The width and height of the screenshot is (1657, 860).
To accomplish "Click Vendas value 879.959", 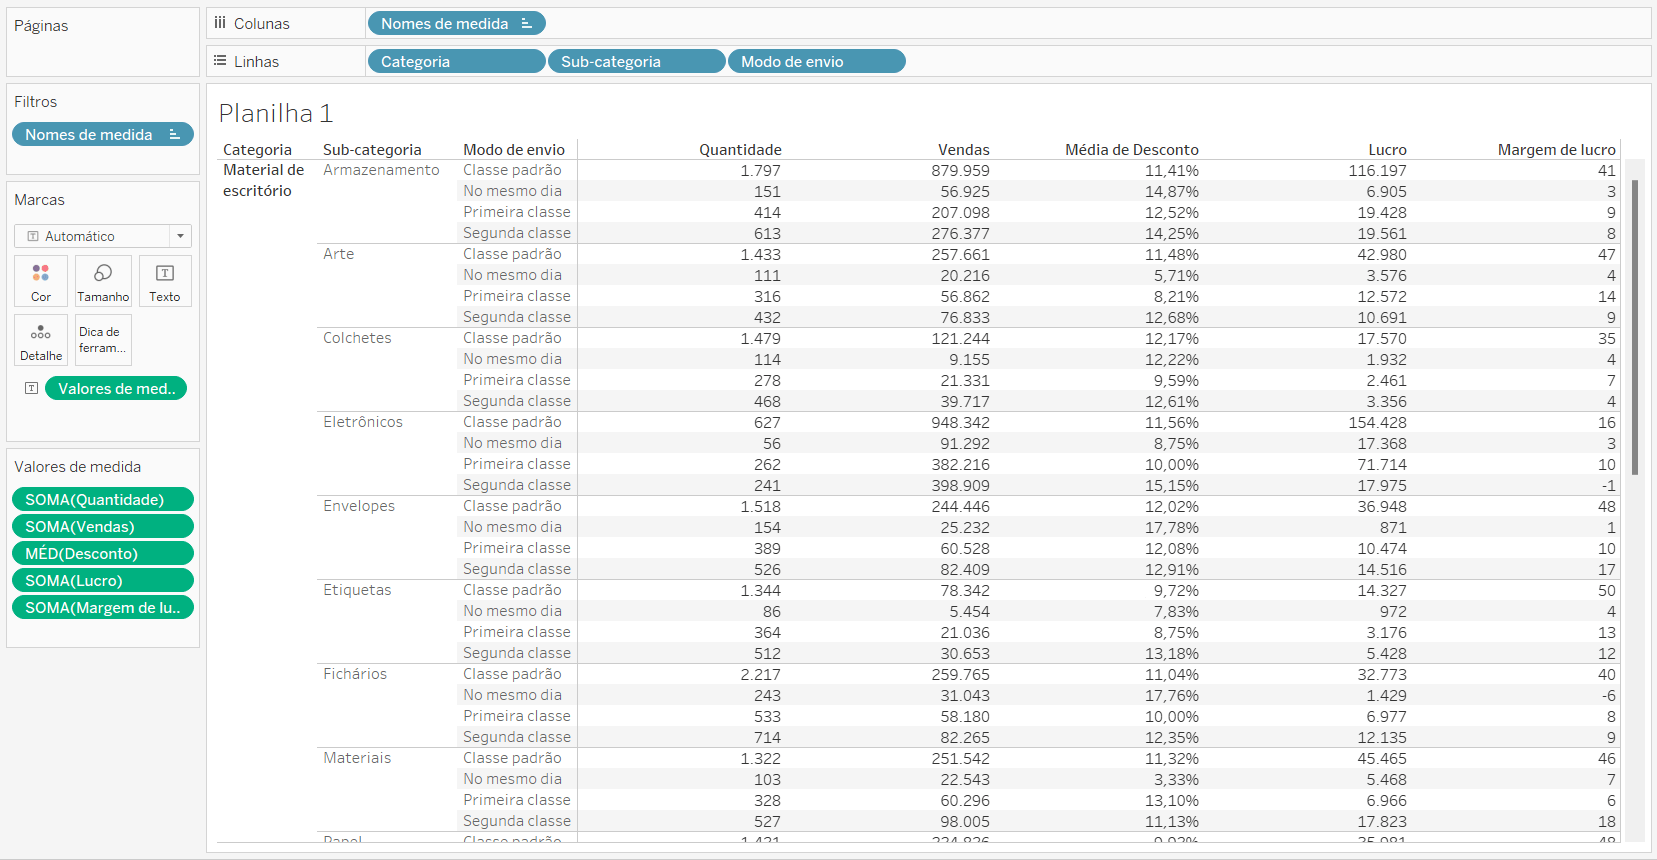I will [x=960, y=171].
